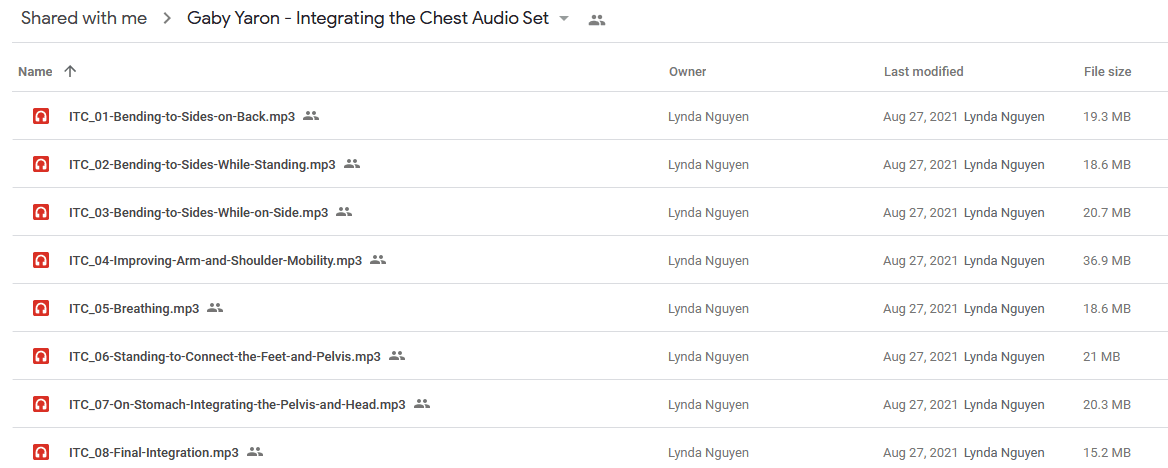Click shared people icon next to ITC_02-Bending-to-Sides-While-Standing.mp3
This screenshot has width=1168, height=468.
point(352,164)
